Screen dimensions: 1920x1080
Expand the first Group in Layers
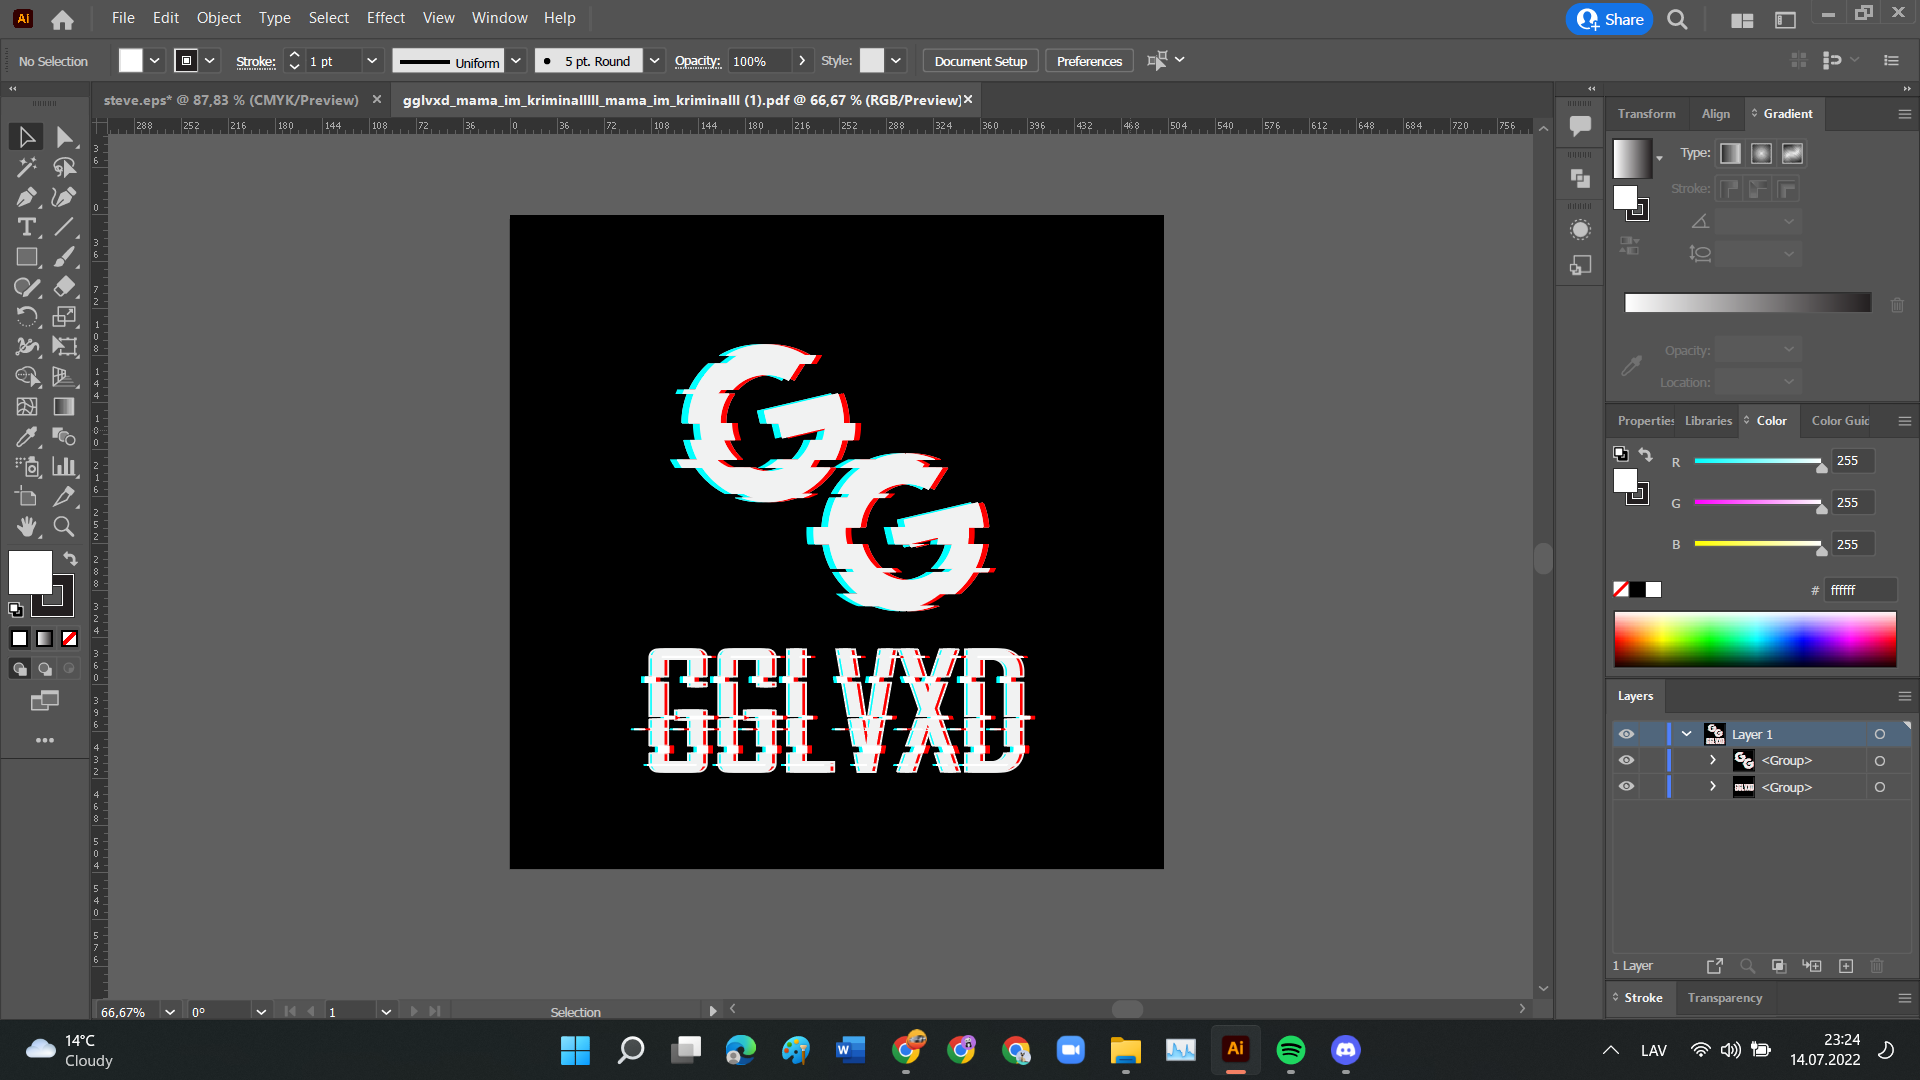click(x=1713, y=760)
